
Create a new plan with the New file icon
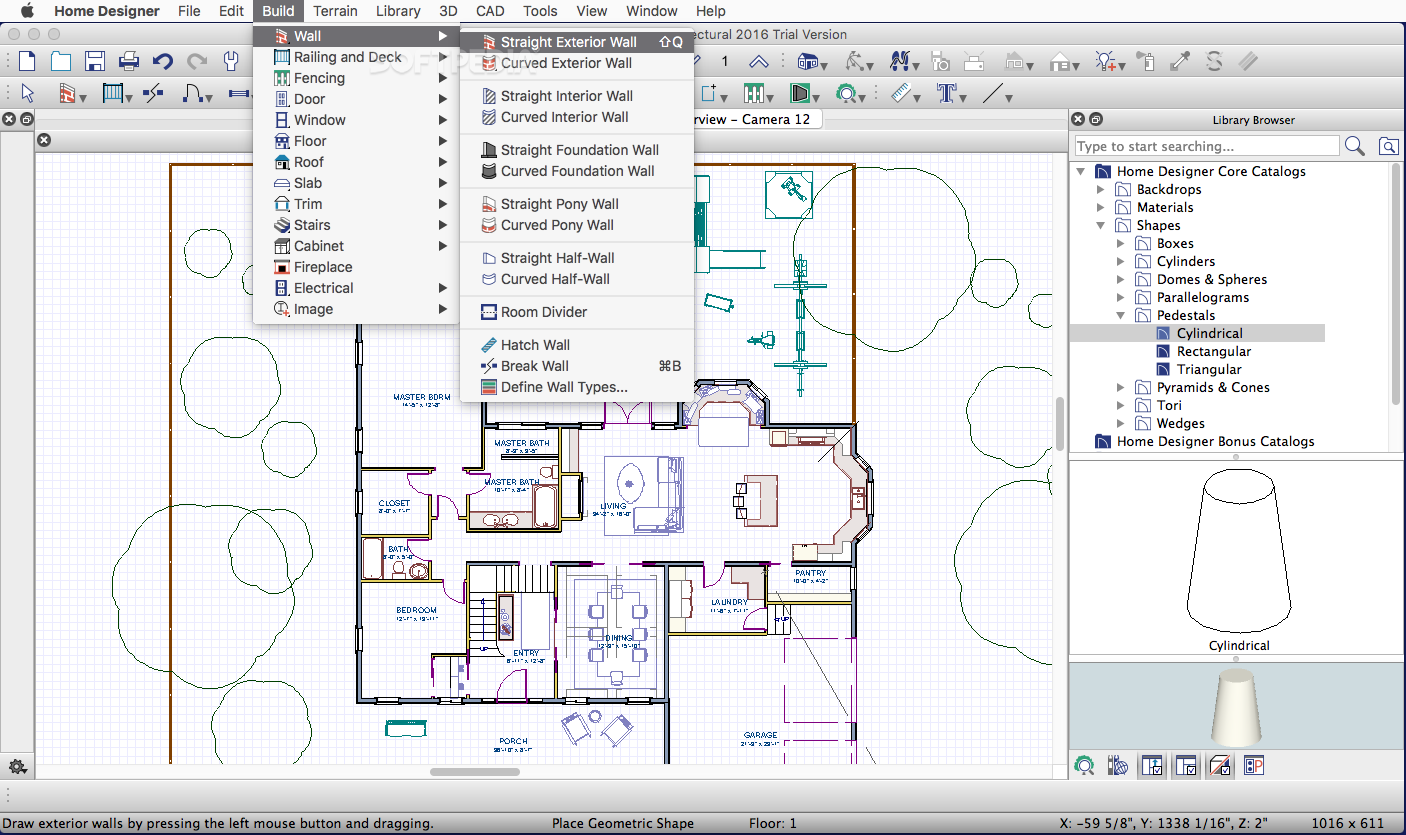pos(27,61)
